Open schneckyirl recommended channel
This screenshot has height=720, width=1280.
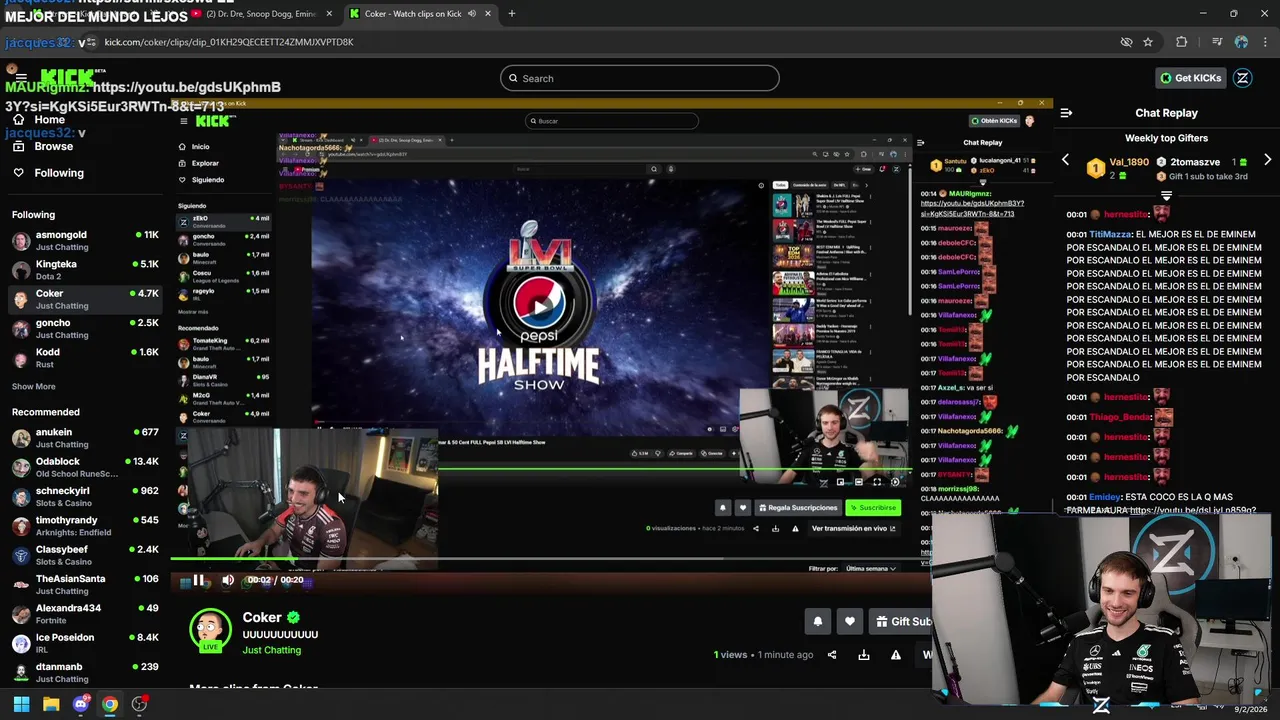click(85, 497)
